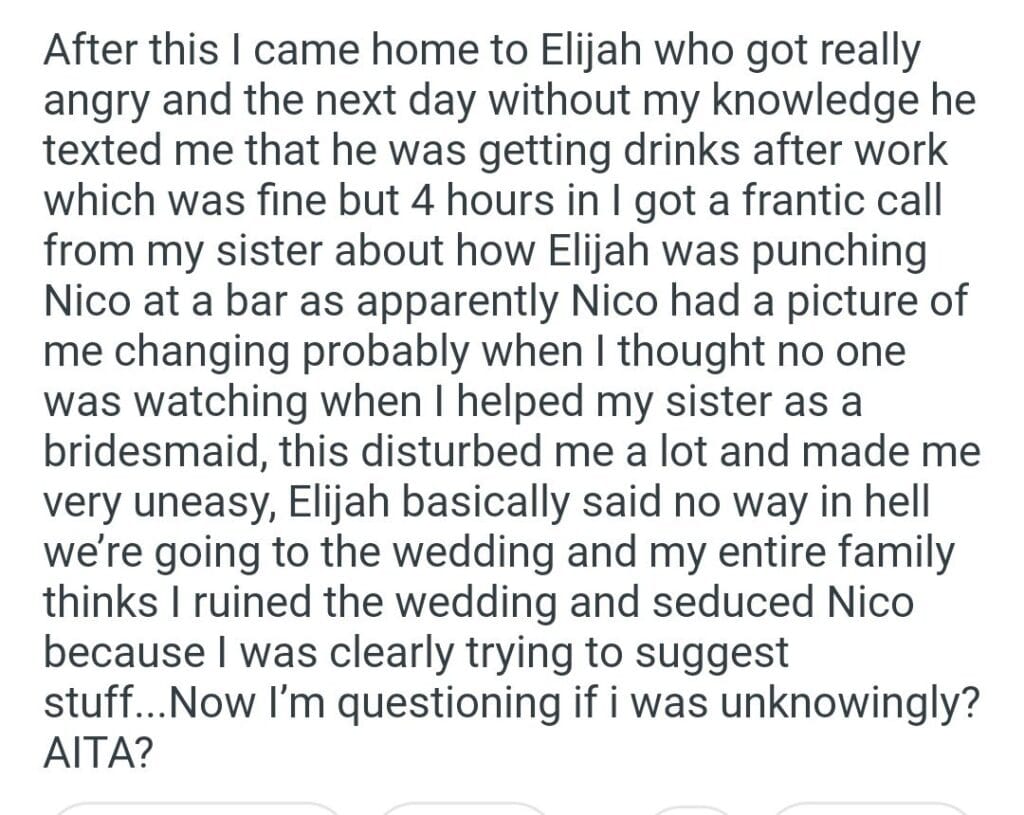Click the word "bridesmaid" in the post
The width and height of the screenshot is (1024, 815).
[150, 451]
